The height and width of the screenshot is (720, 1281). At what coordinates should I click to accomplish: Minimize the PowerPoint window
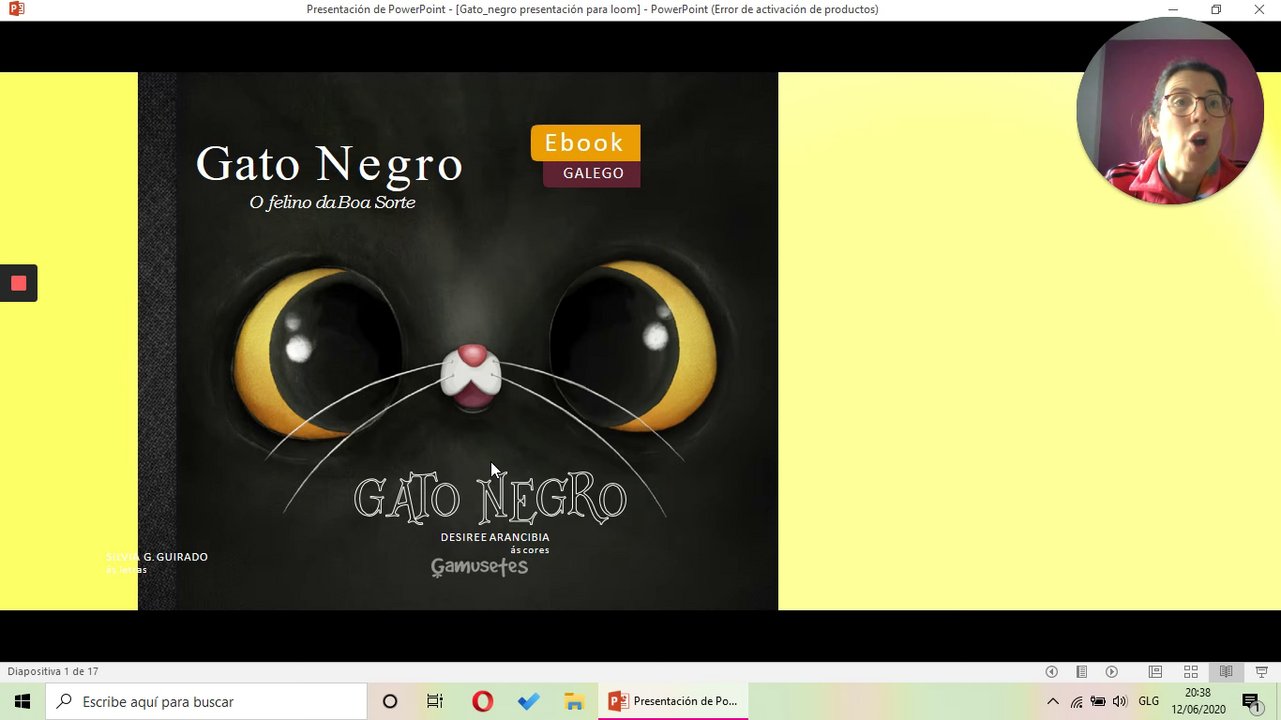[1173, 9]
